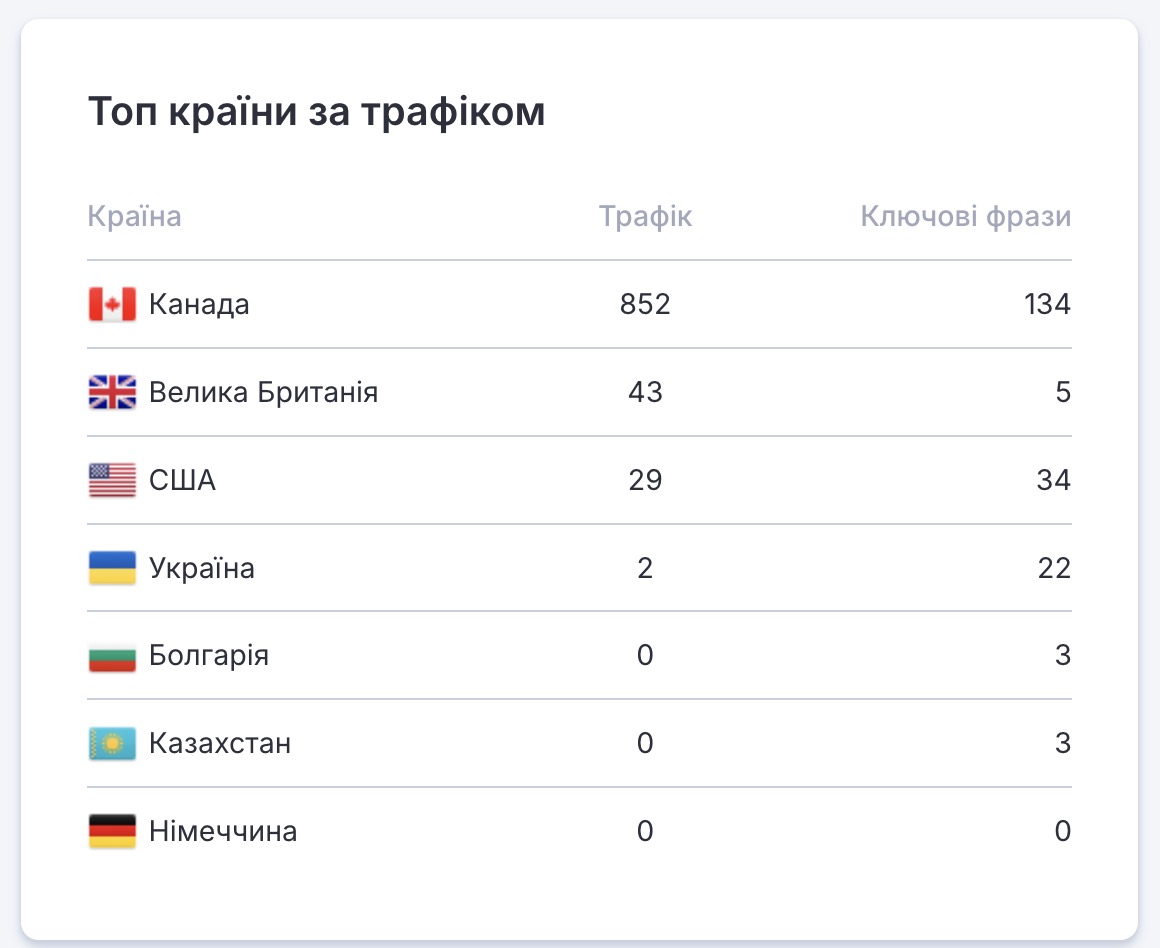Click the Bulgaria flag icon
Viewport: 1160px width, 948px height.
tap(112, 656)
